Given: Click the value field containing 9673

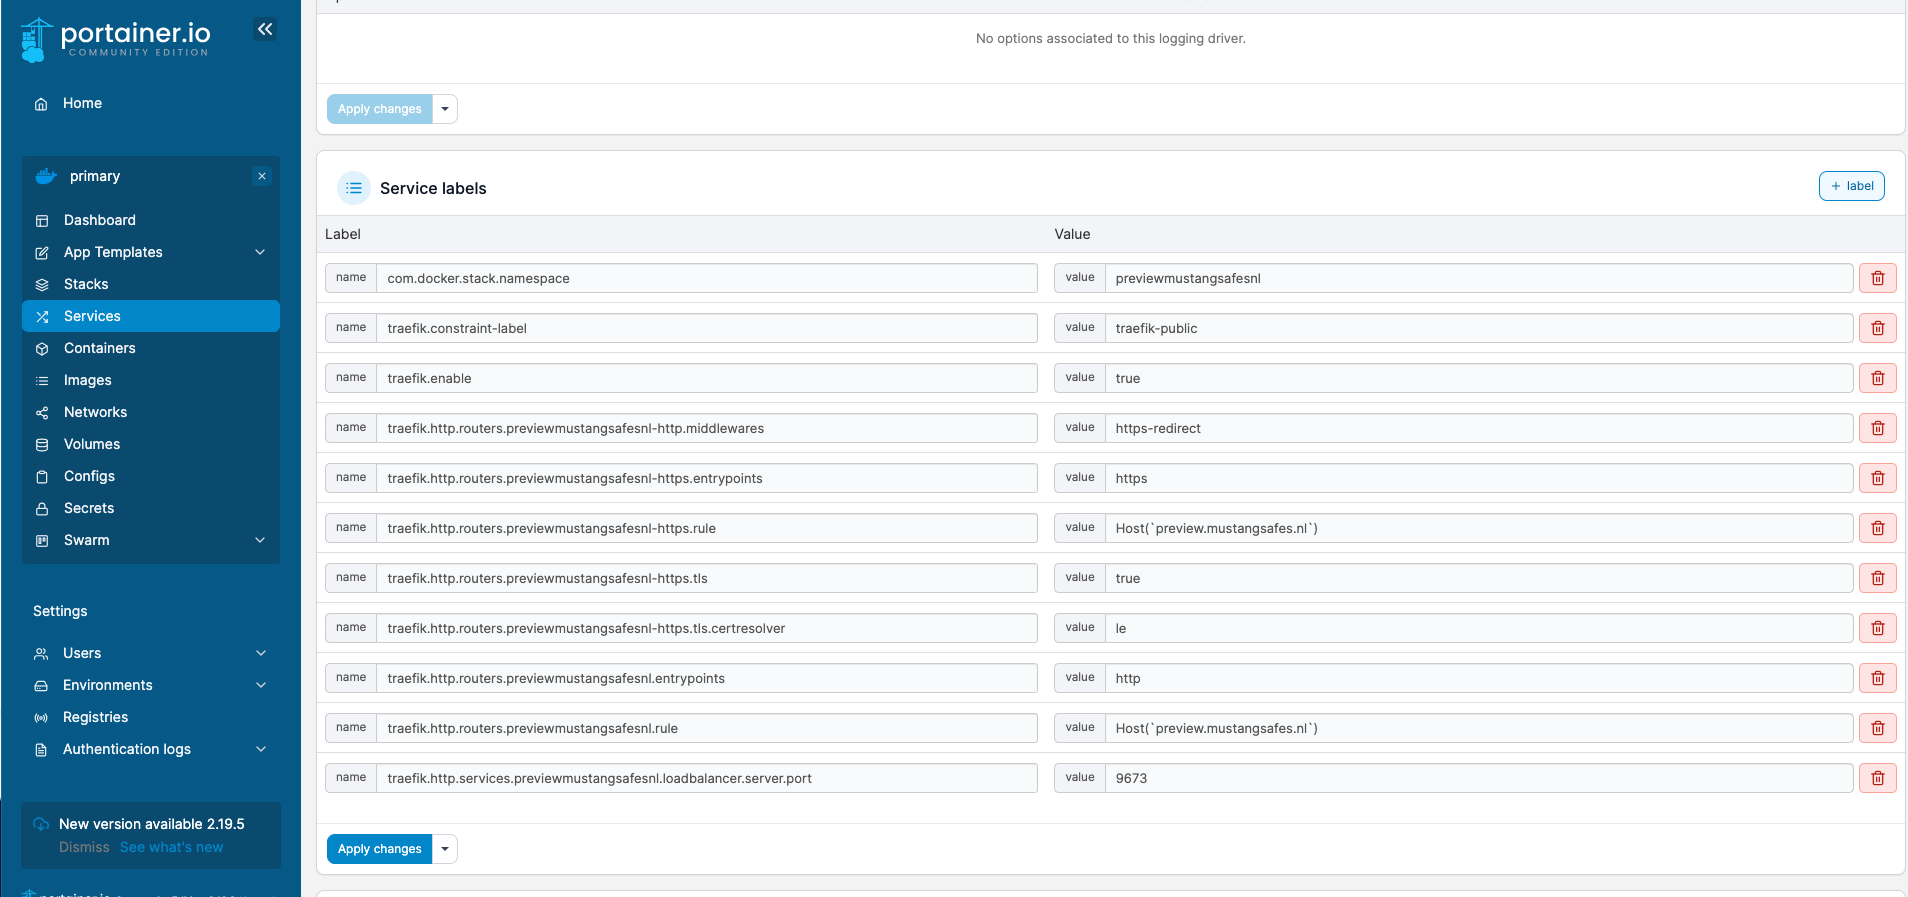Looking at the screenshot, I should click(1477, 778).
